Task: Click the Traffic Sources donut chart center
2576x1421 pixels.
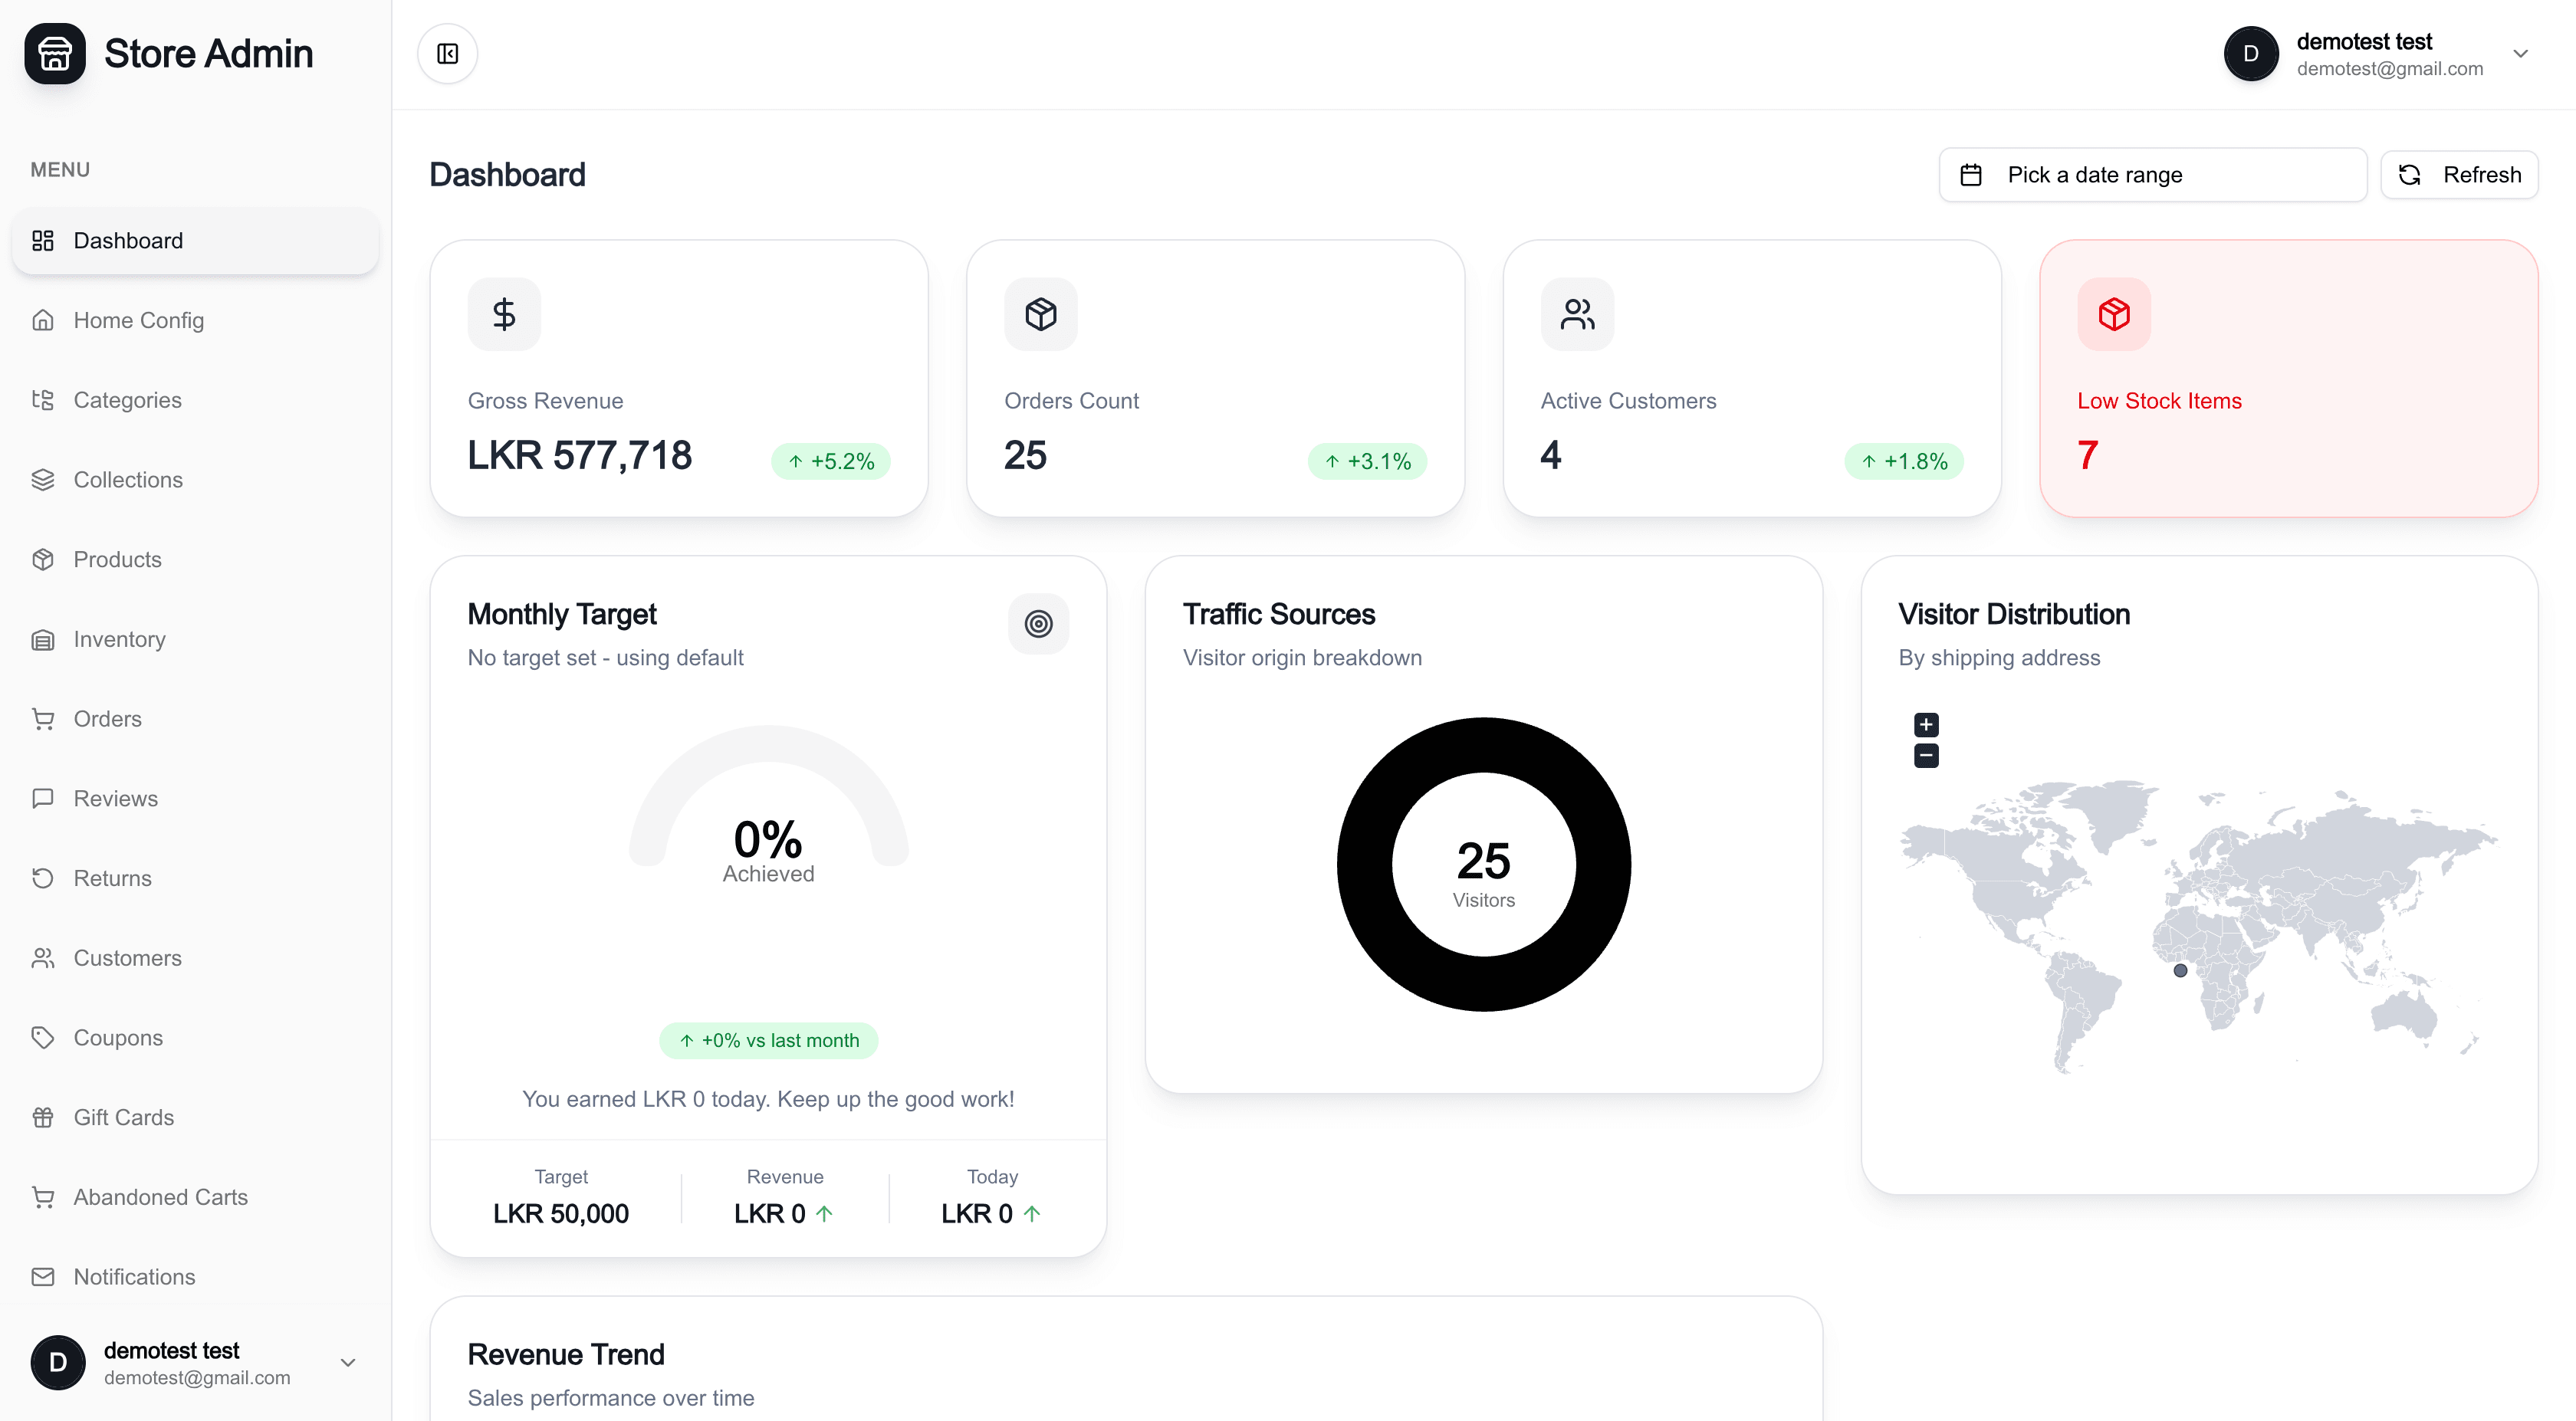Action: [x=1483, y=864]
